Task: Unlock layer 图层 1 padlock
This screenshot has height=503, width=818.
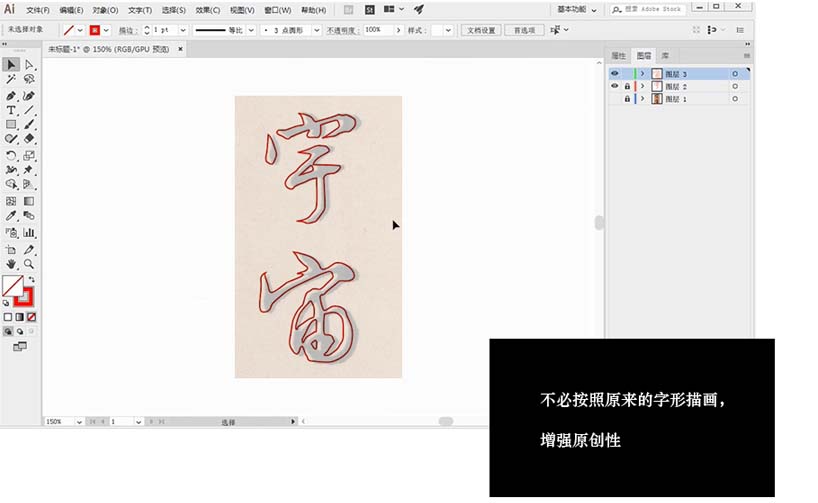Action: [x=627, y=99]
